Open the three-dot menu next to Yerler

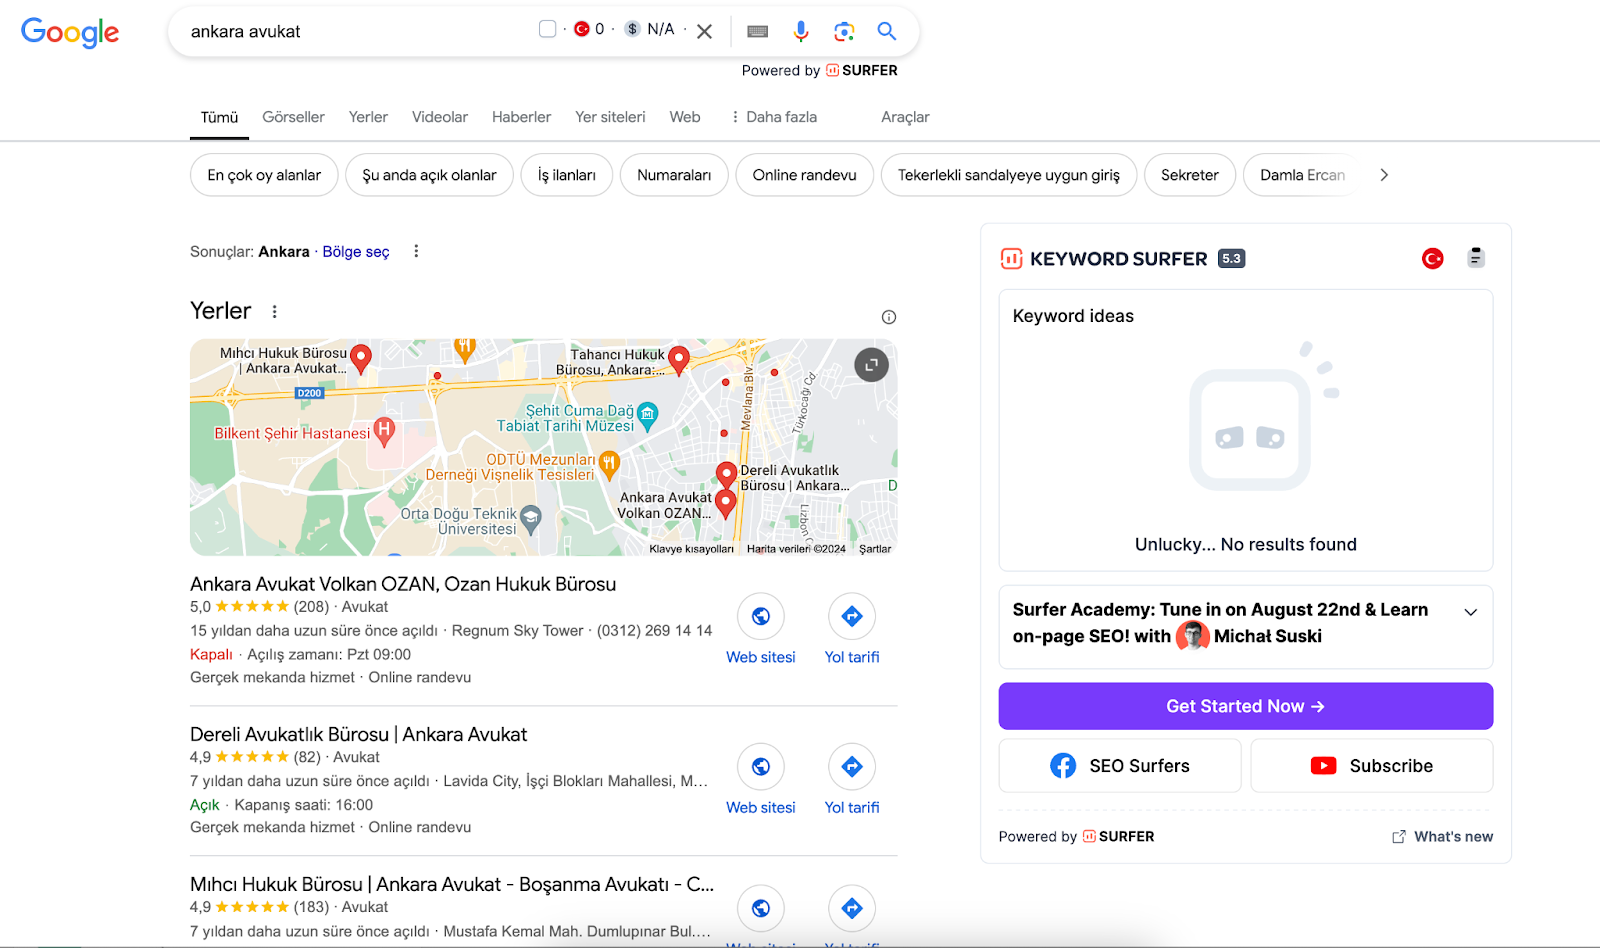(x=274, y=312)
